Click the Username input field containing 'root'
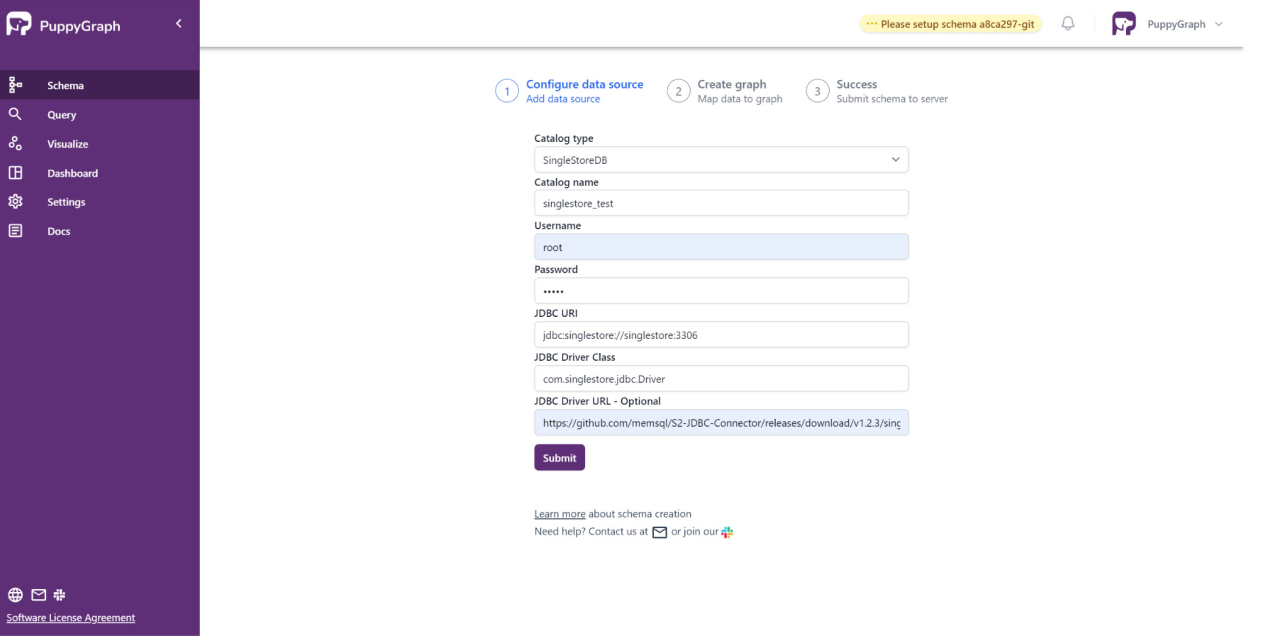The width and height of the screenshot is (1280, 636). click(720, 246)
